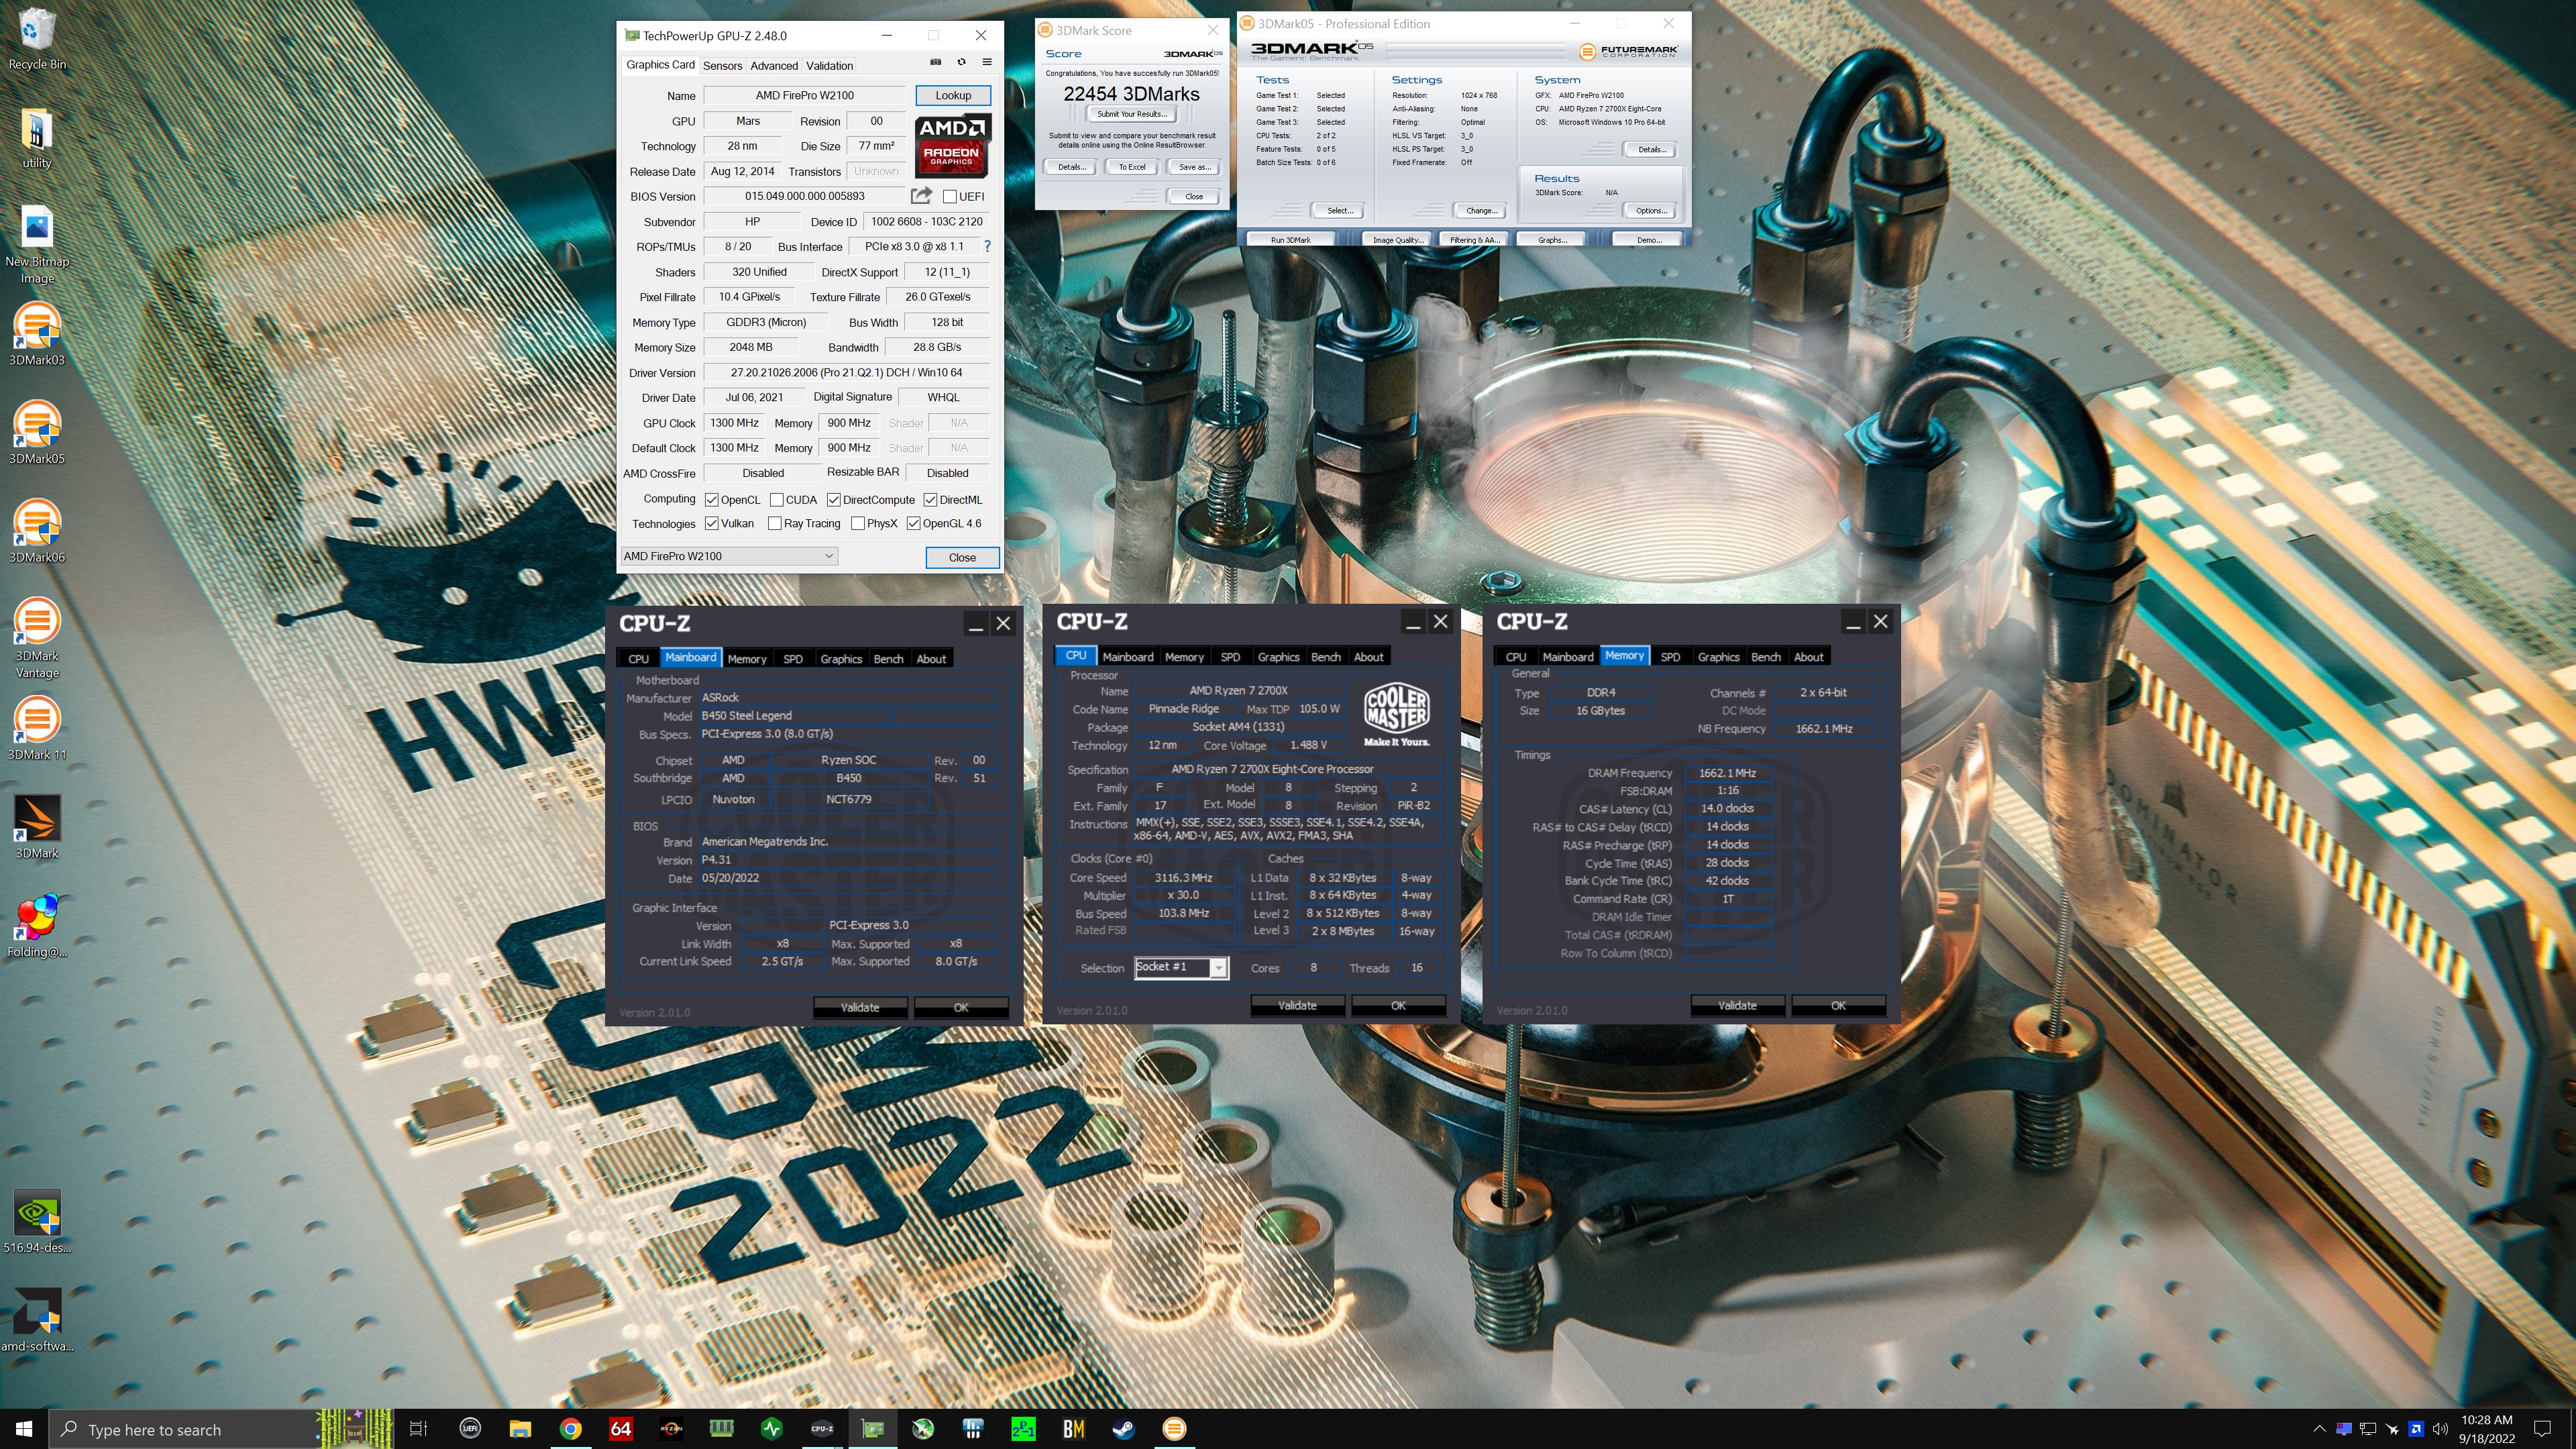Open Bench tab in middle CPU-Z window
The image size is (2576, 1449).
[x=1325, y=657]
